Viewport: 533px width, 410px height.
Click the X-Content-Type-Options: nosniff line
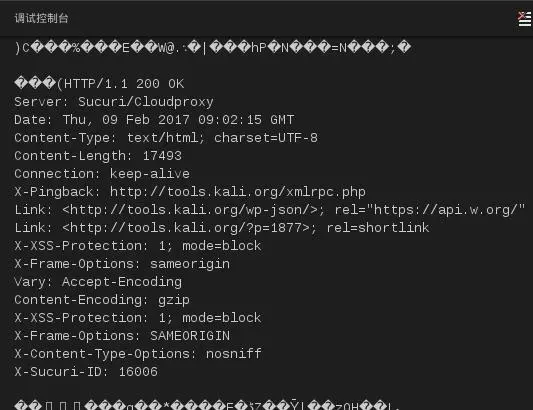coord(138,354)
